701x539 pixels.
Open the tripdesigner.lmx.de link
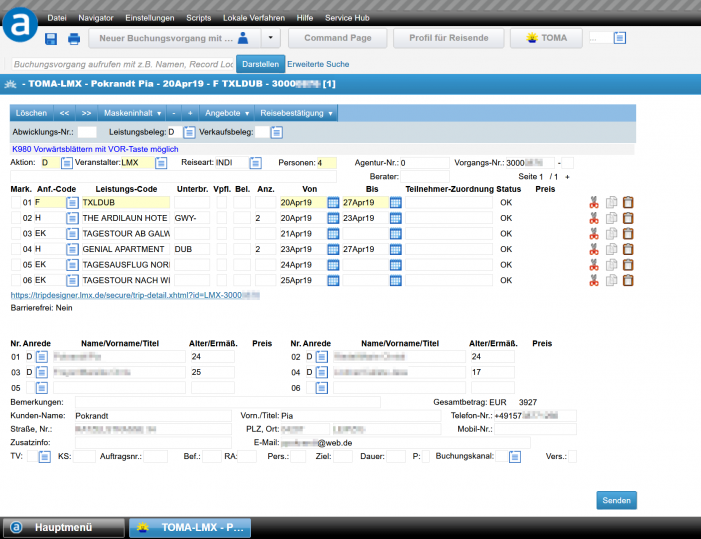coord(135,295)
